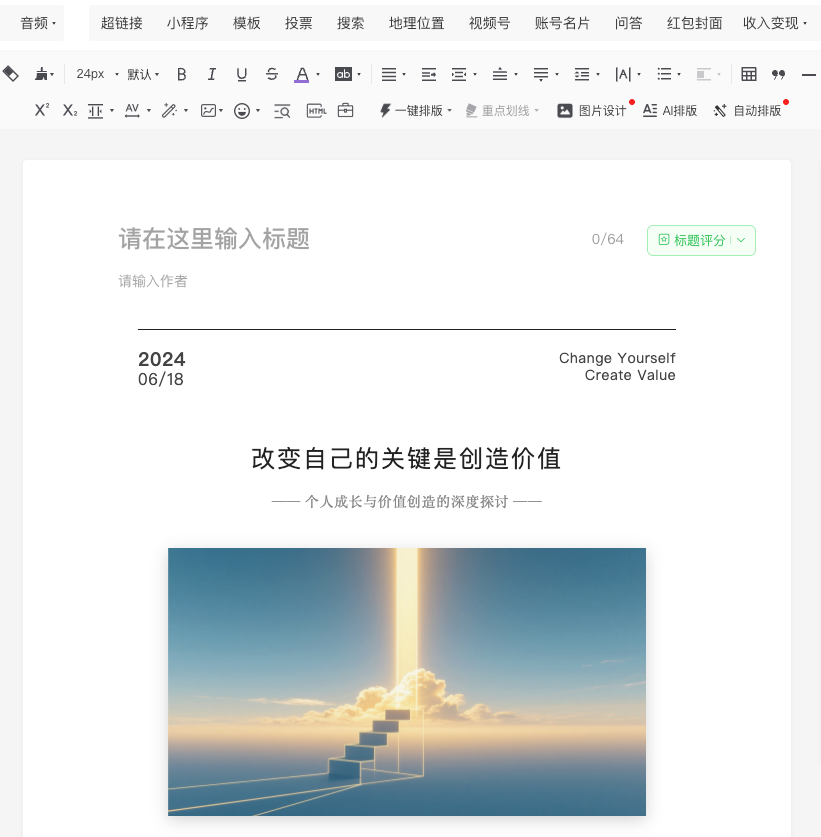
Task: Click the paragraph spacing before icon
Action: click(x=500, y=74)
